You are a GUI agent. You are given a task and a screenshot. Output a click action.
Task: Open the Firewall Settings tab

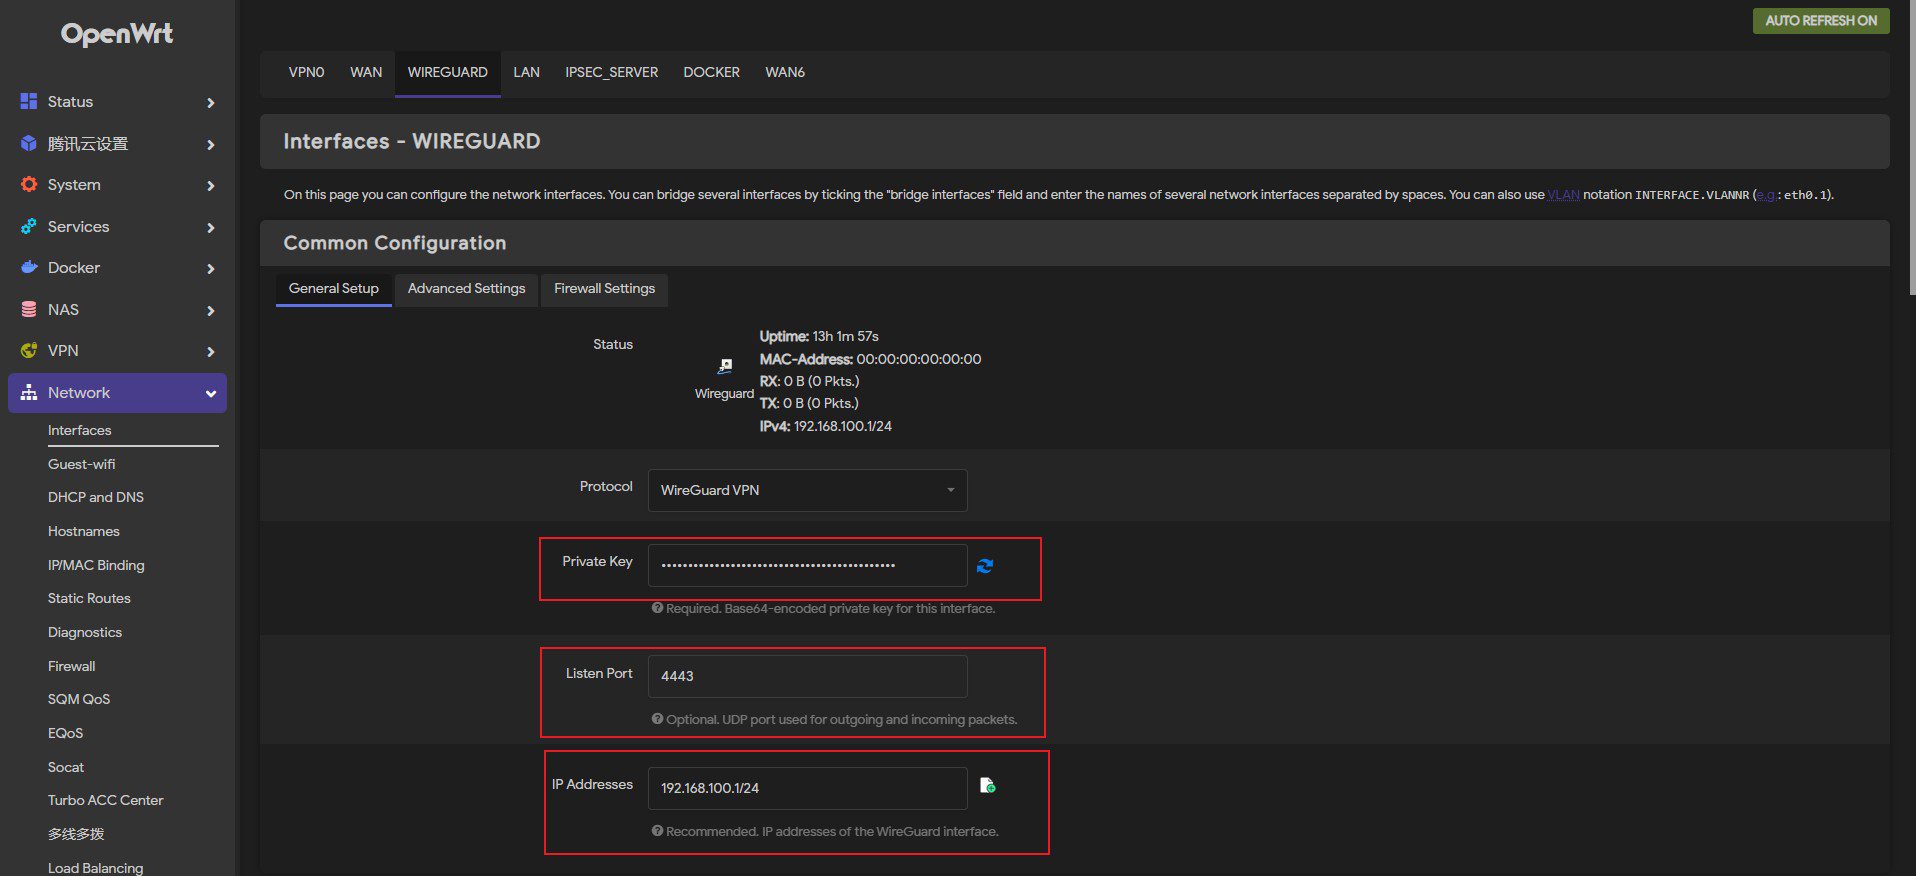click(x=604, y=289)
